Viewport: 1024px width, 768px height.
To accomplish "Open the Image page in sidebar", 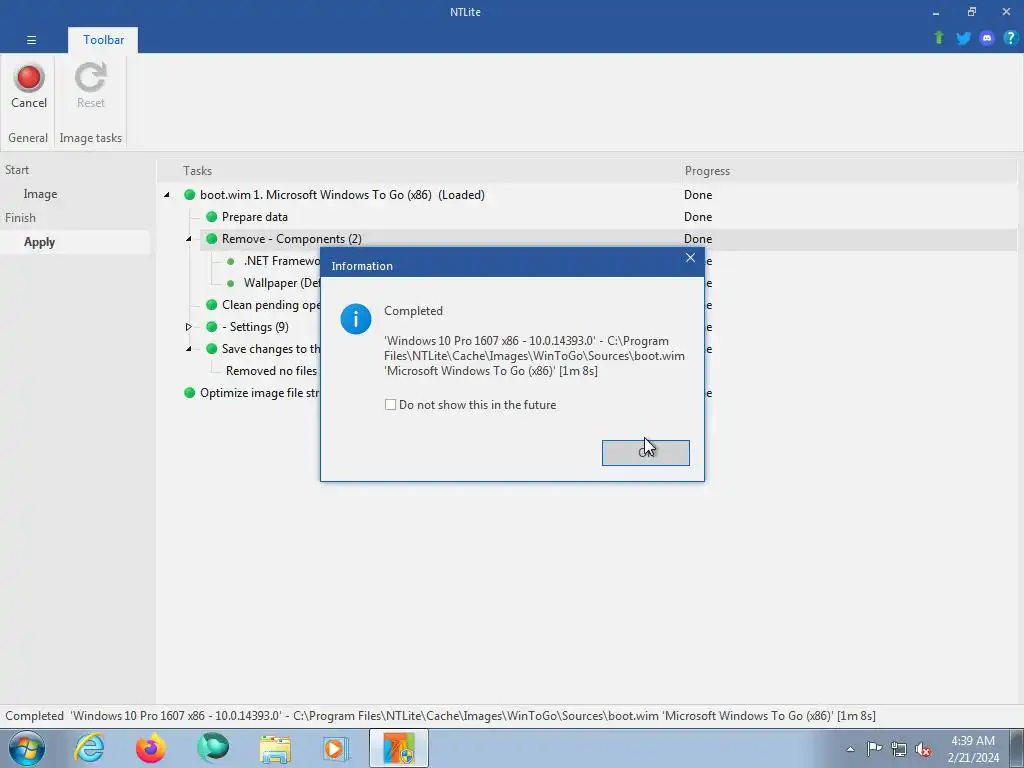I will 40,194.
